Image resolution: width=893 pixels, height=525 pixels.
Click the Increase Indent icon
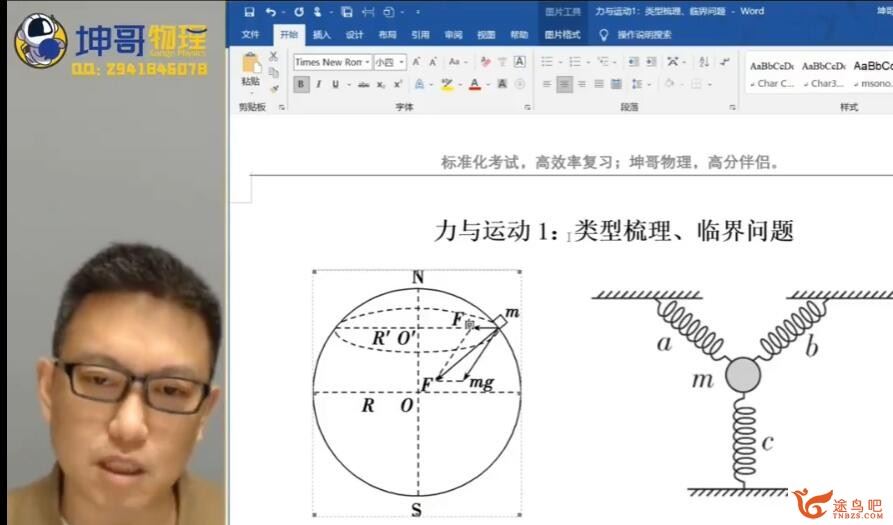click(x=651, y=61)
